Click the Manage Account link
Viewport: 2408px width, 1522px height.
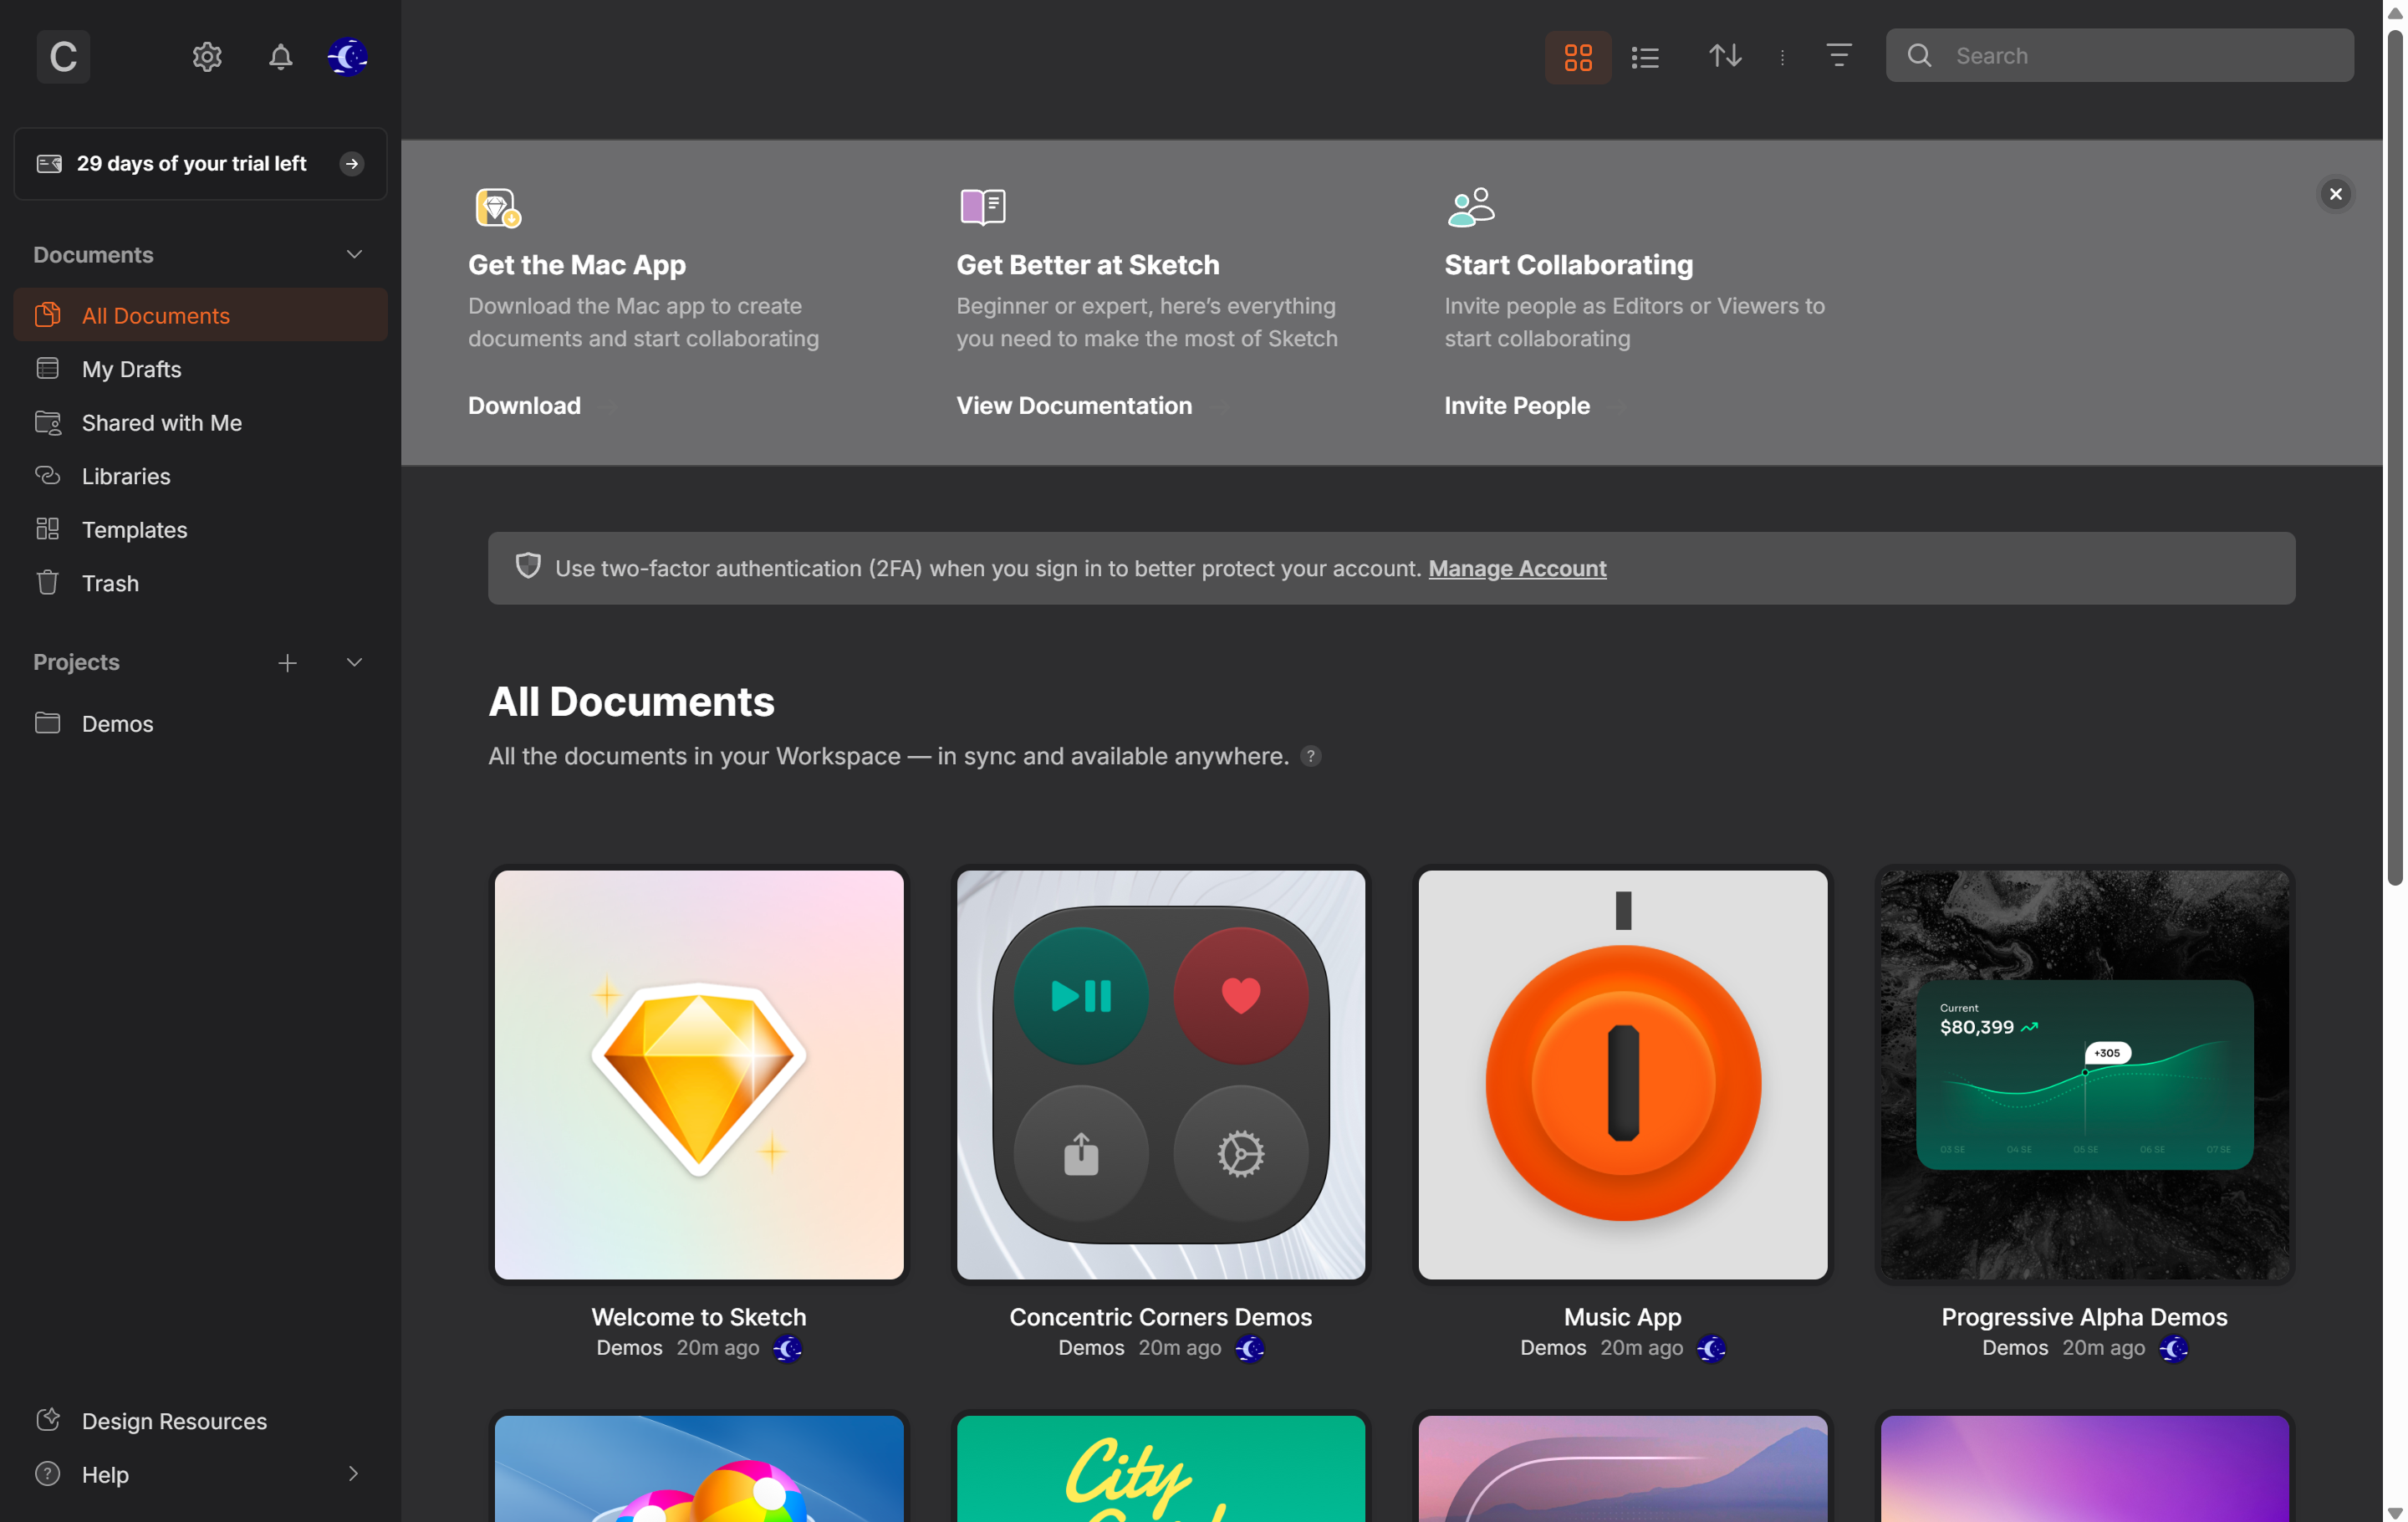[x=1517, y=568]
